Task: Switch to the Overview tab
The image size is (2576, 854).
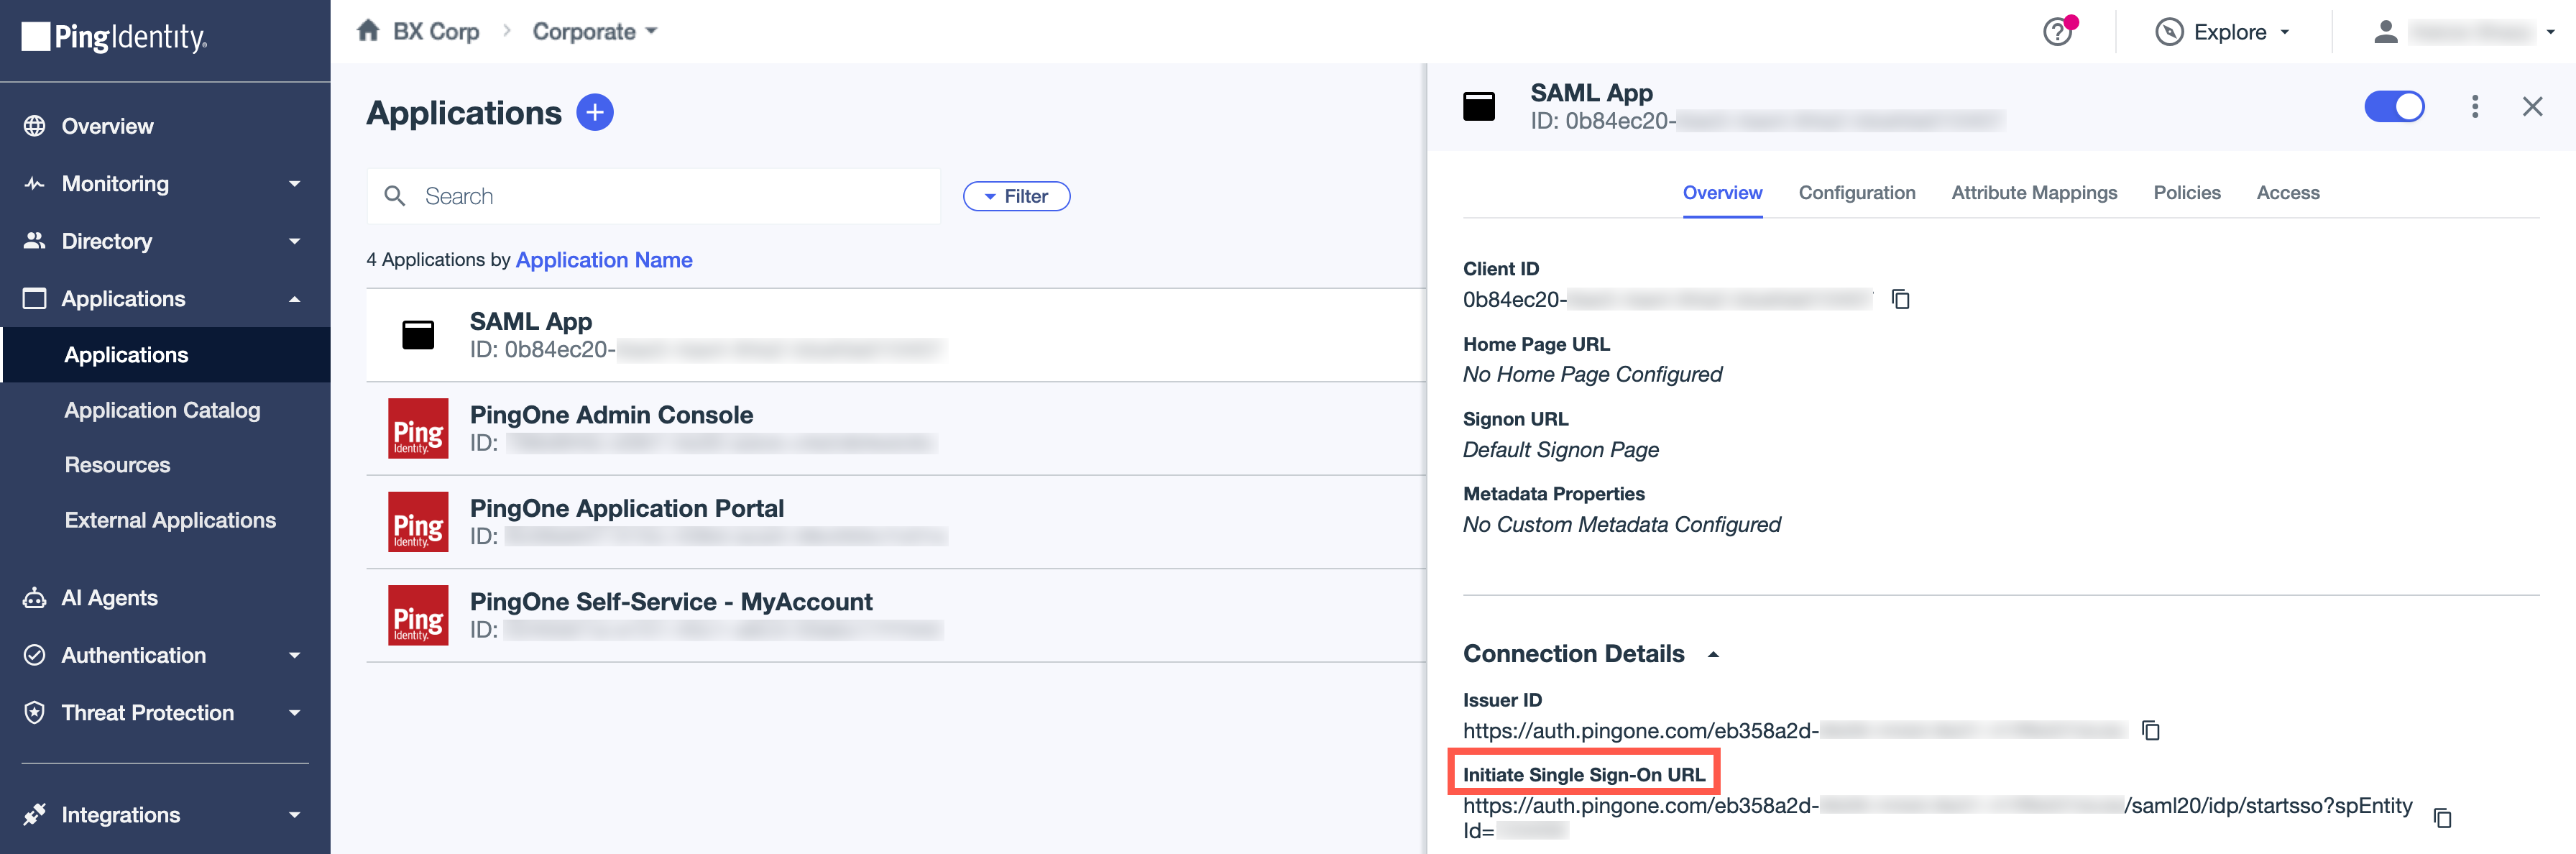Action: tap(1722, 193)
